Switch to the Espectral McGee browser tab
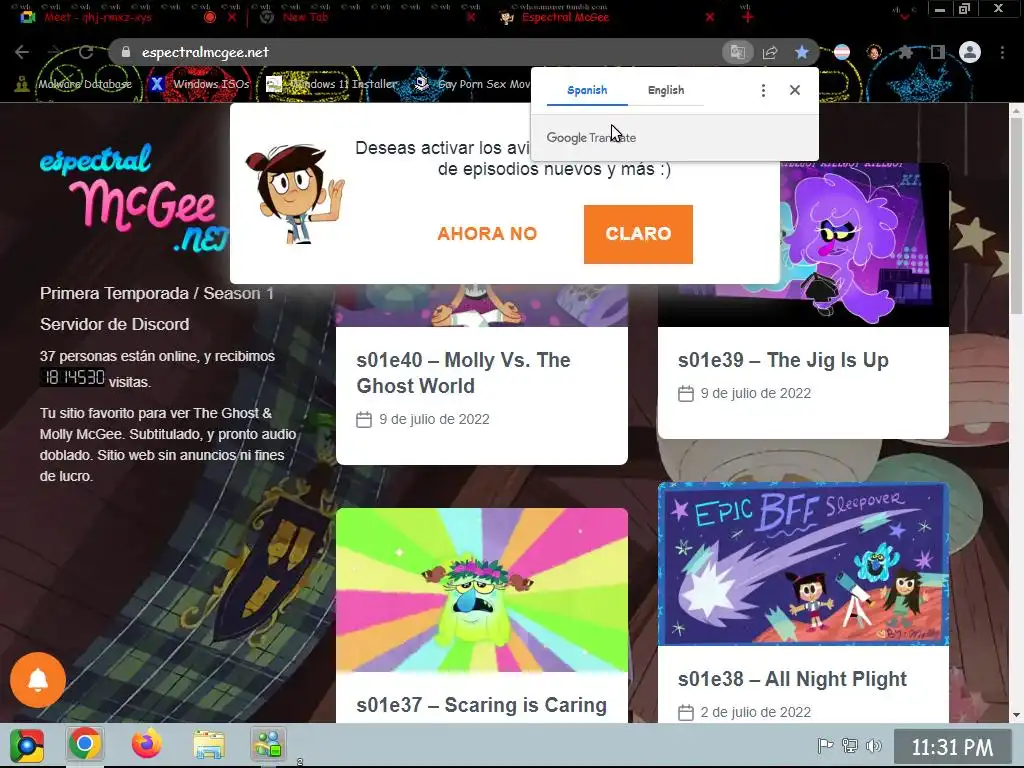The image size is (1024, 768). (566, 17)
